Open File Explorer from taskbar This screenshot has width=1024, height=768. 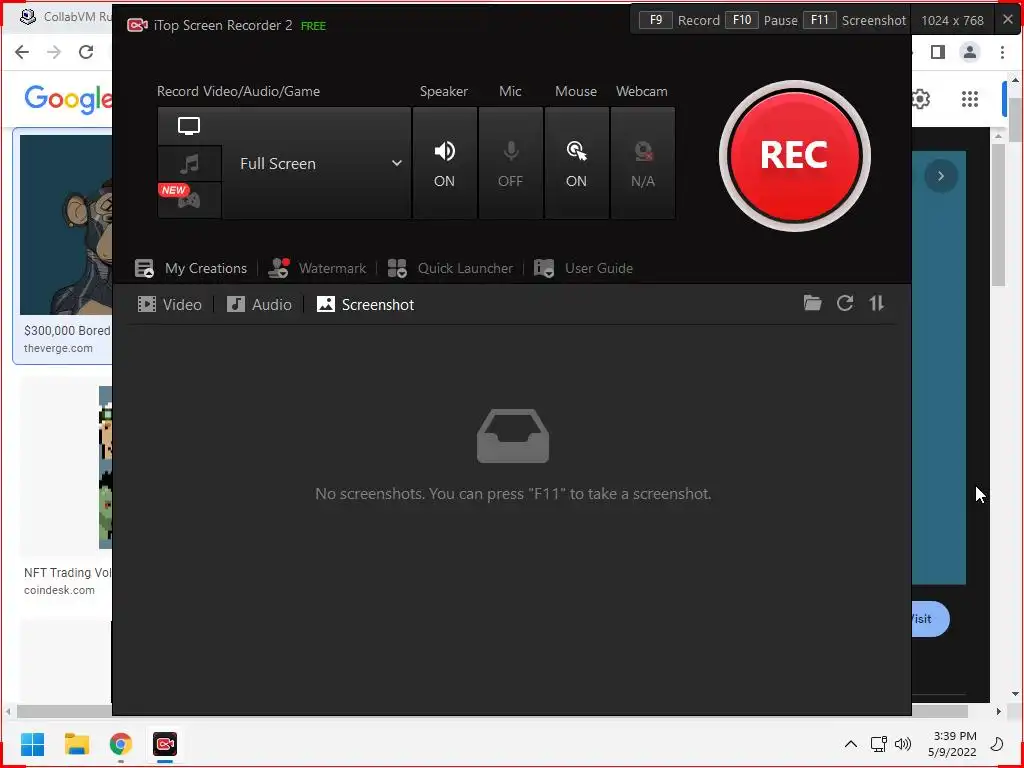click(x=76, y=744)
